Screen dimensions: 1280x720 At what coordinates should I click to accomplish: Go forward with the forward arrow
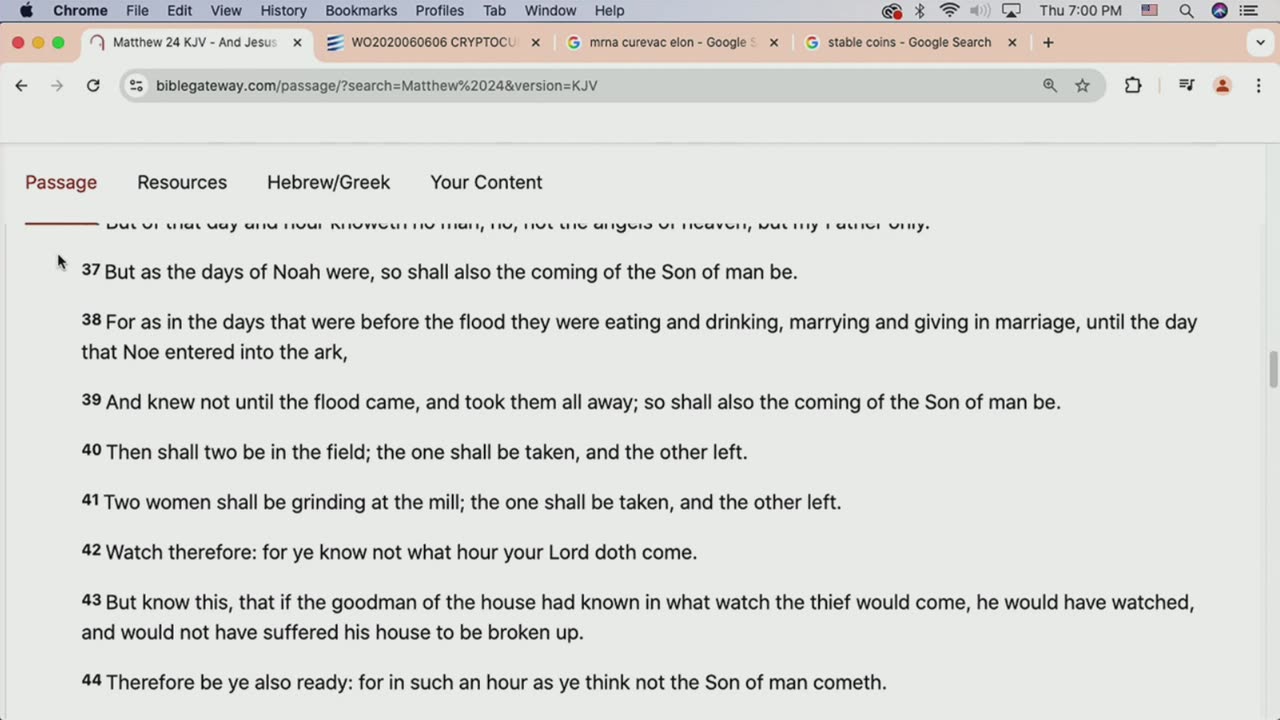tap(57, 86)
